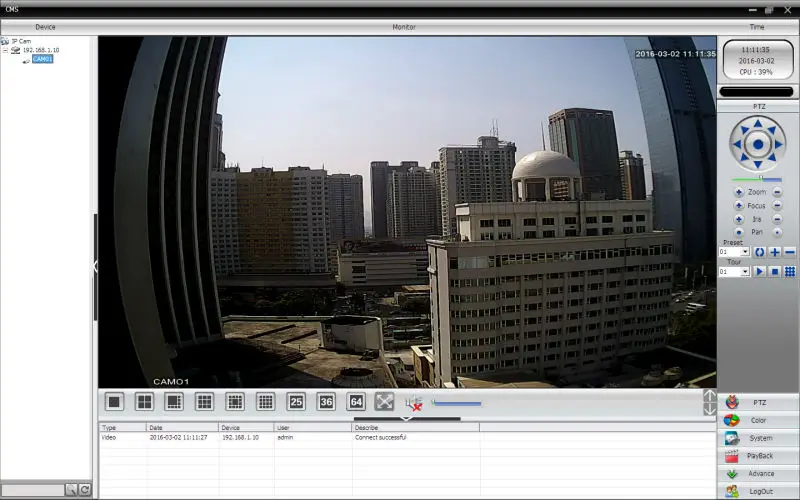Viewport: 800px width, 500px height.
Task: Zoom in with the plus button
Action: (x=739, y=192)
